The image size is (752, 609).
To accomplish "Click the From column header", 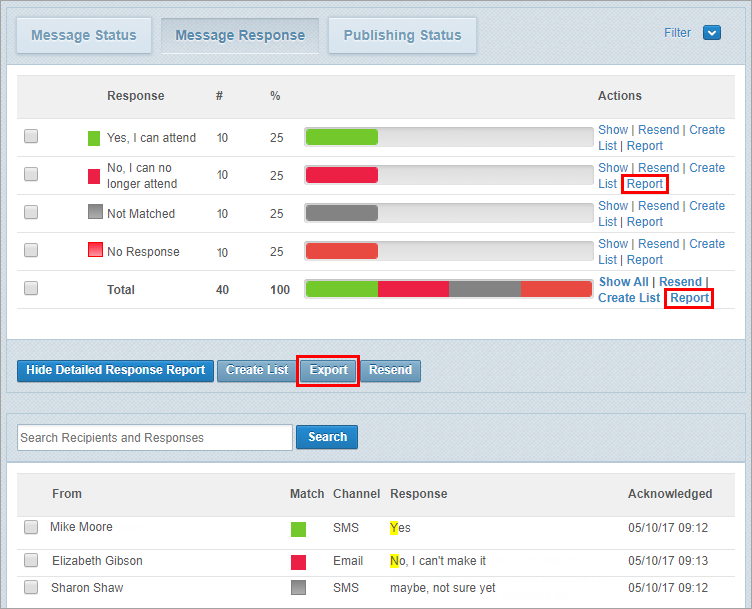I will pyautogui.click(x=67, y=494).
